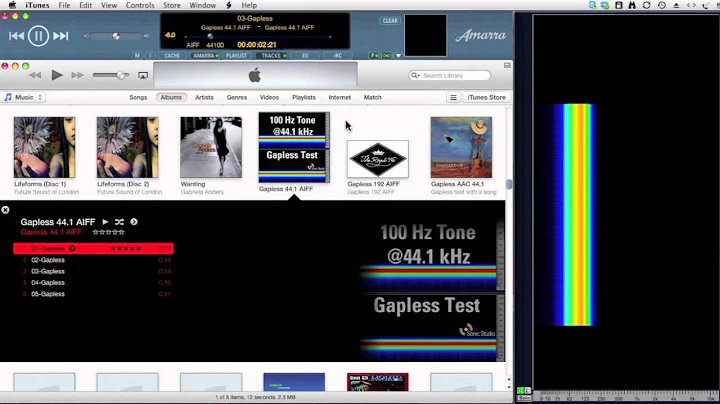
Task: Click the eject menu bar icon
Action: [676, 5]
